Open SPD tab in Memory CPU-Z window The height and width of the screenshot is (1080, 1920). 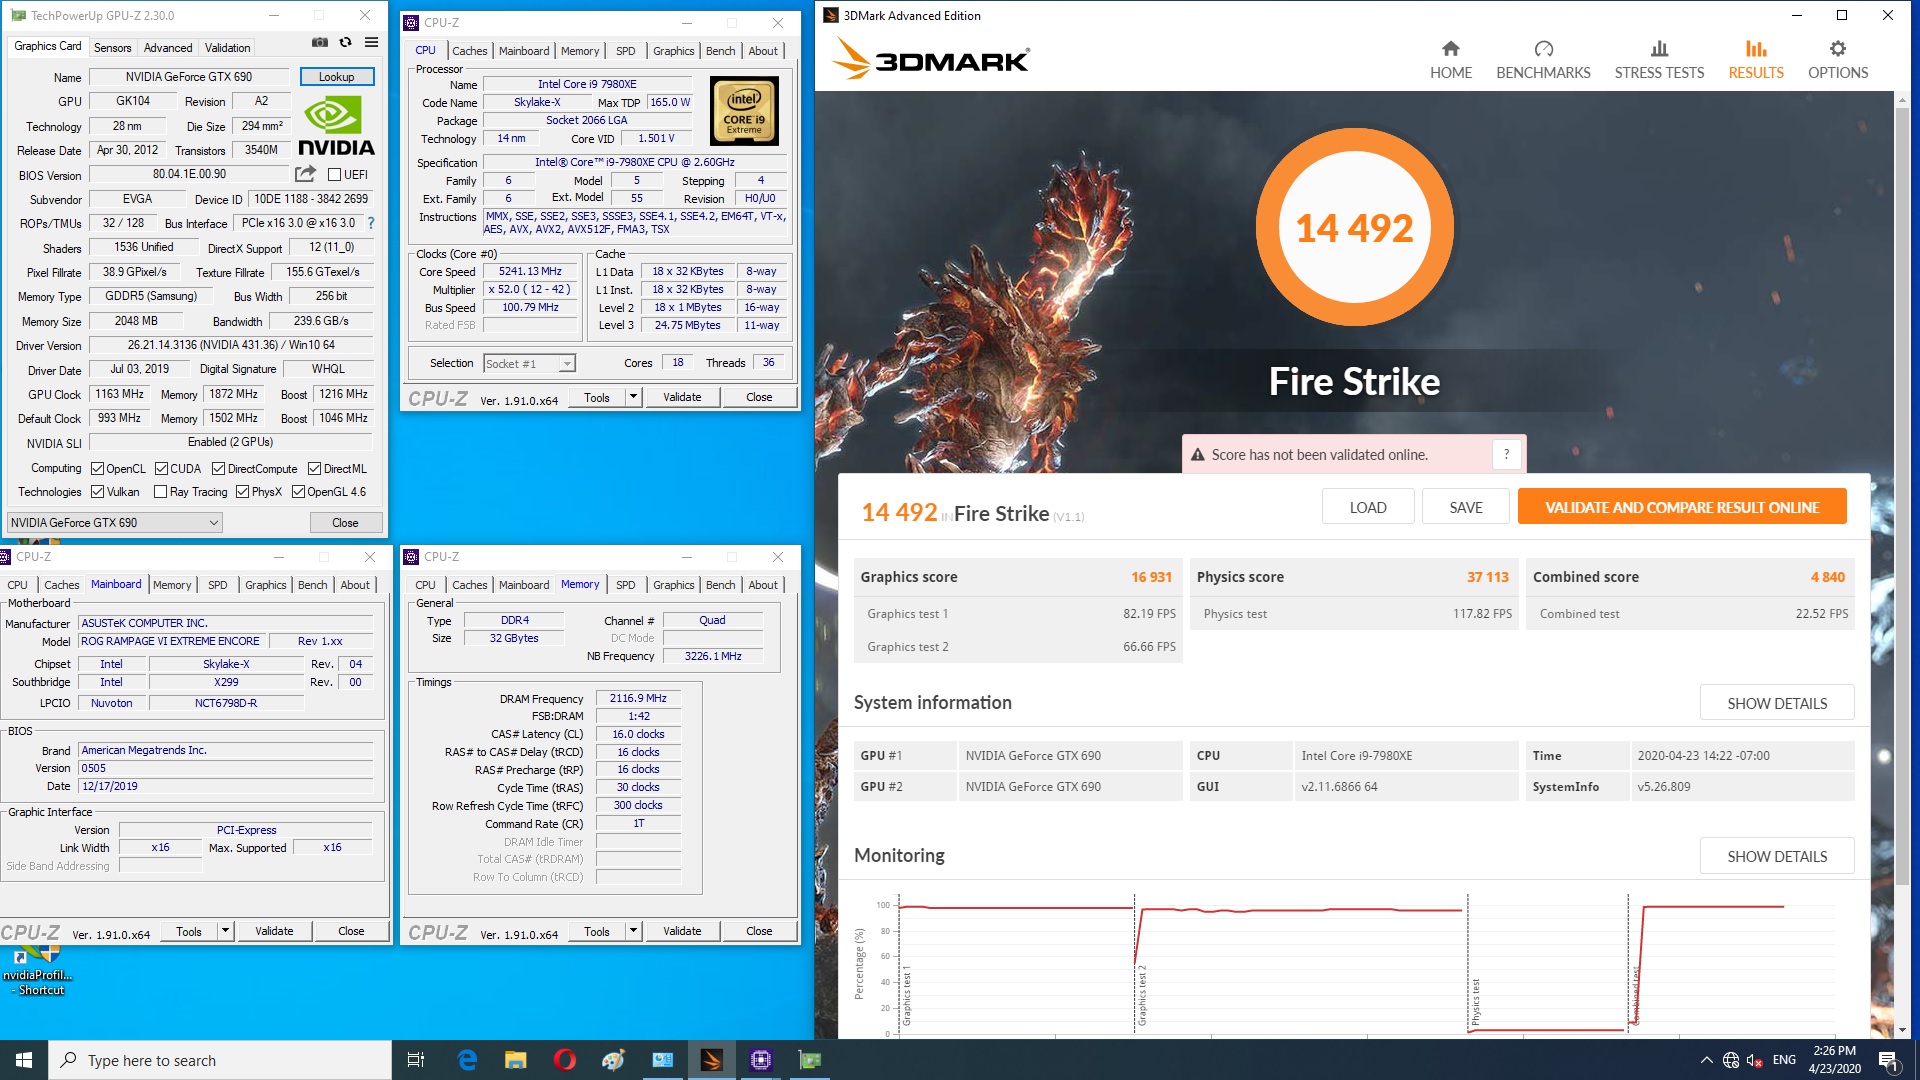pyautogui.click(x=625, y=585)
